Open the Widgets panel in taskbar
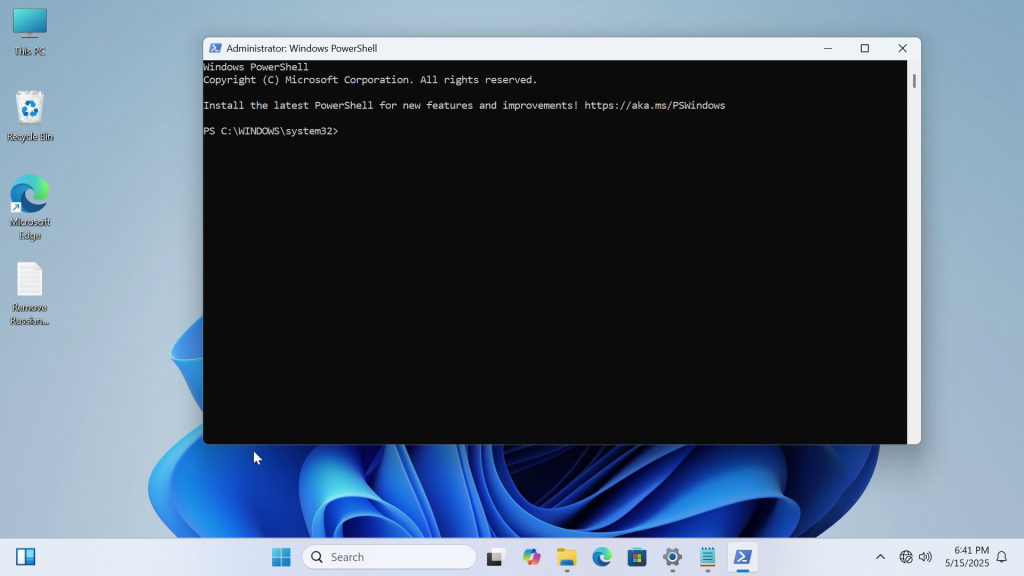Viewport: 1024px width, 576px height. coord(25,556)
